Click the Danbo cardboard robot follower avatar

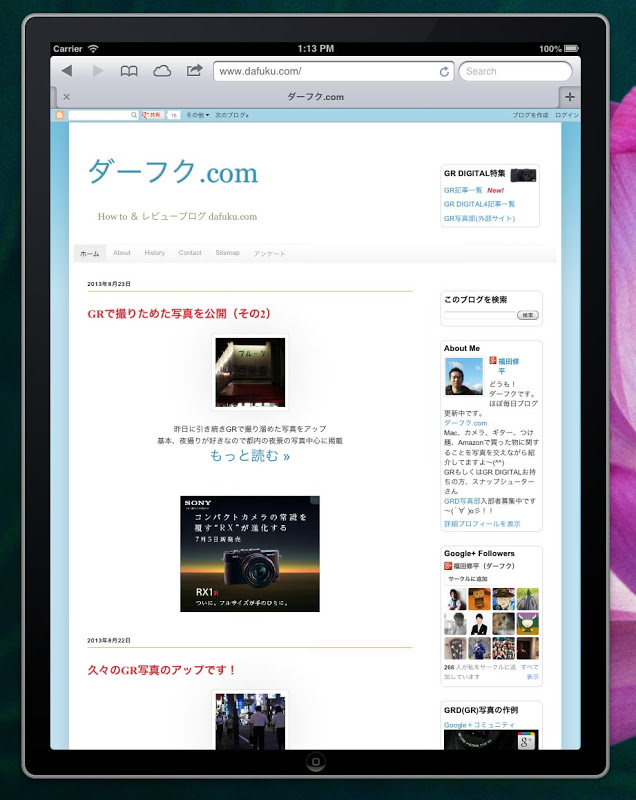[x=479, y=599]
